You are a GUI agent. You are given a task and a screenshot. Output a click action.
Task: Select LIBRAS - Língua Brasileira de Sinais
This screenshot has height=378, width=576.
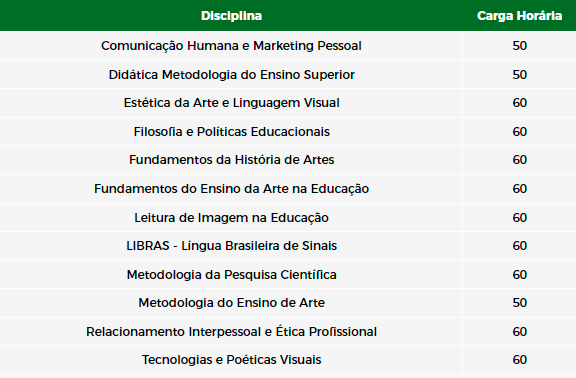click(x=231, y=245)
